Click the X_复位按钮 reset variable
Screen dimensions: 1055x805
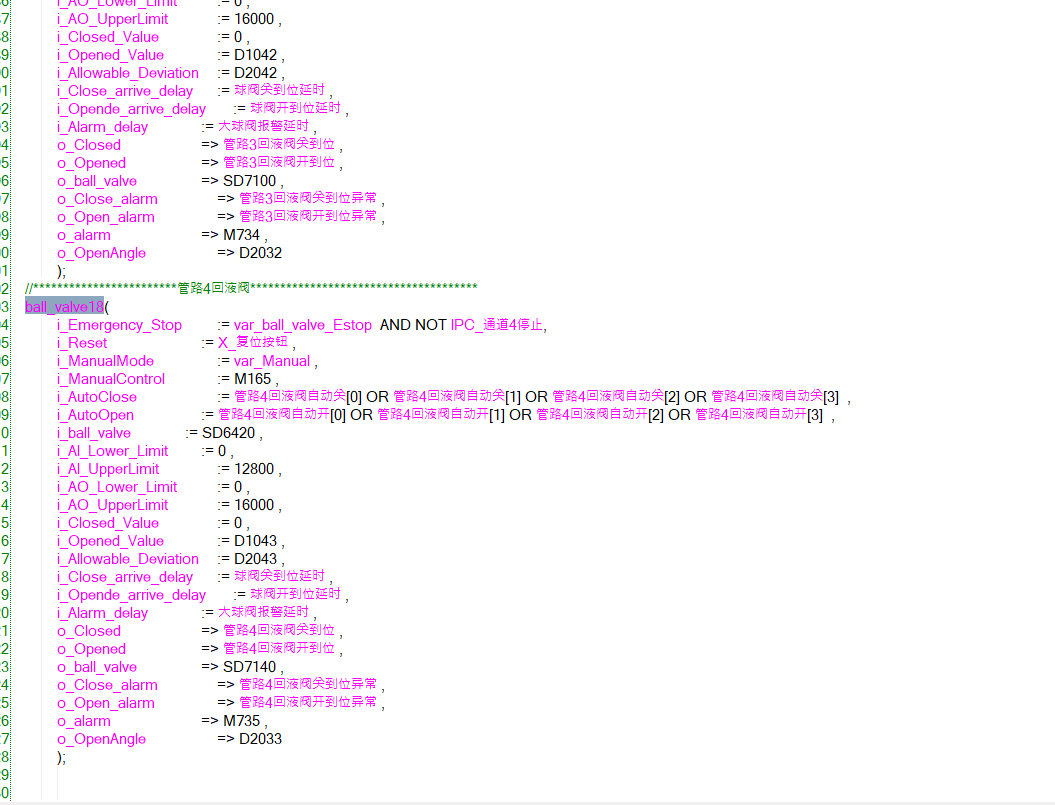click(254, 343)
